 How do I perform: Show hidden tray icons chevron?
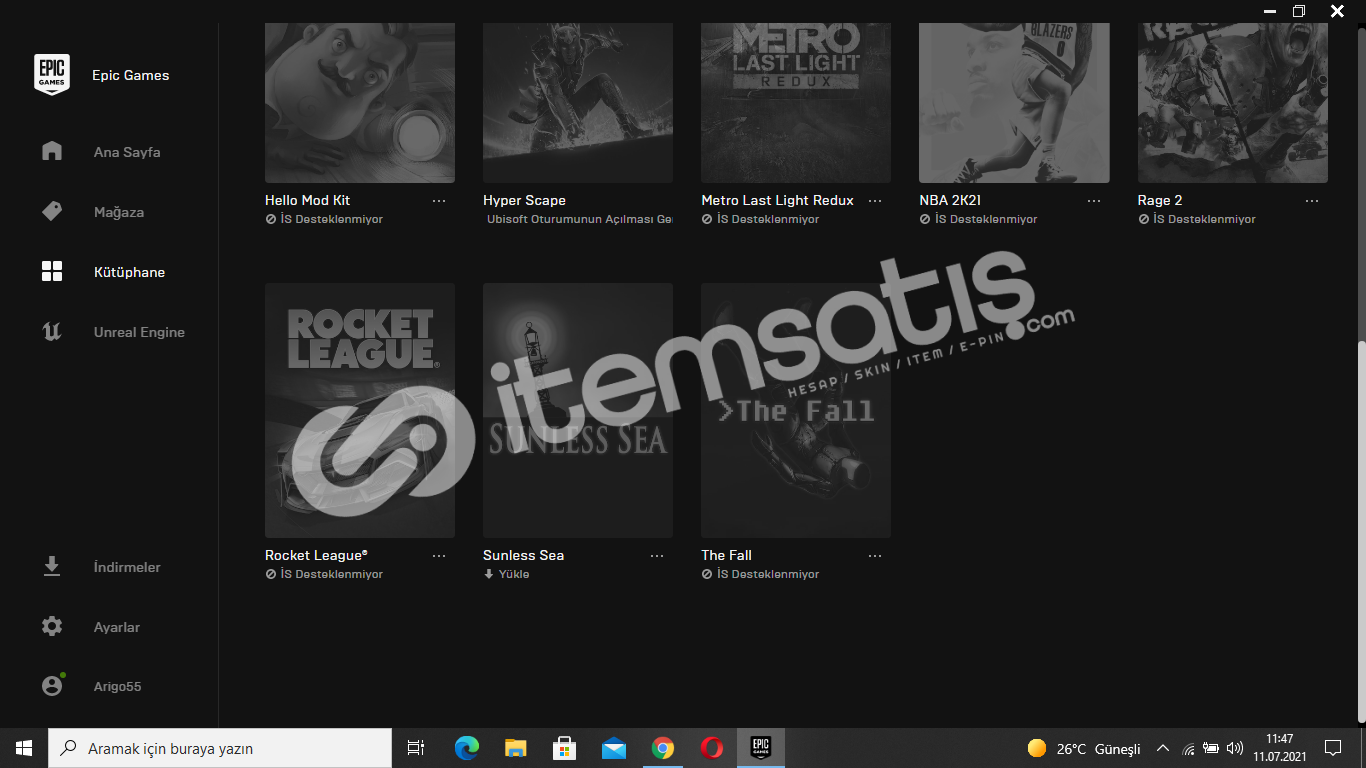click(1162, 748)
